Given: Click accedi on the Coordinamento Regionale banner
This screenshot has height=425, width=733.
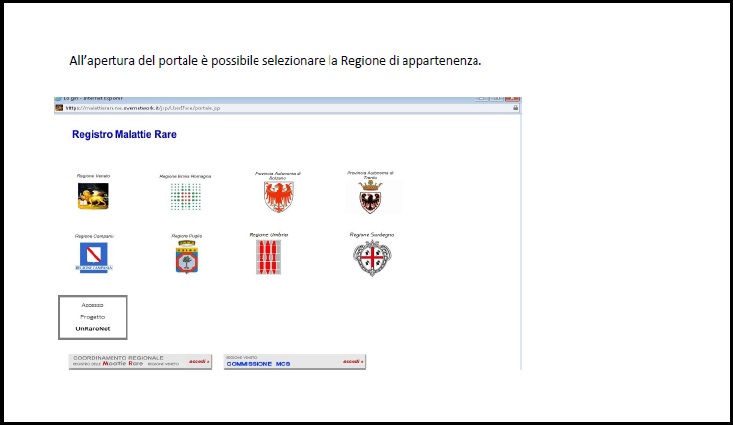Looking at the screenshot, I should coord(199,361).
